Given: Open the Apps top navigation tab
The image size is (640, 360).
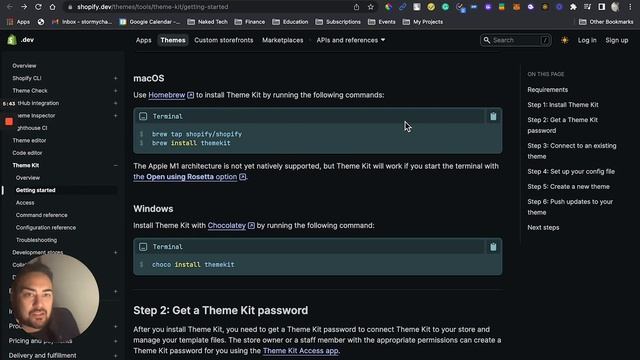Looking at the screenshot, I should (143, 40).
